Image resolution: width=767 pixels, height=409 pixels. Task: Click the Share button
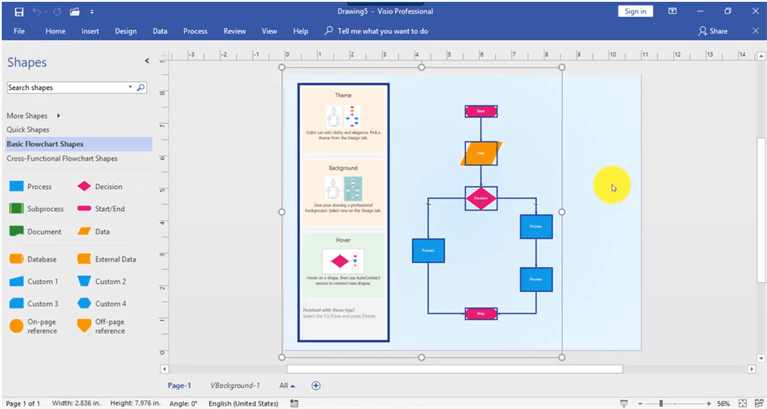(x=712, y=31)
